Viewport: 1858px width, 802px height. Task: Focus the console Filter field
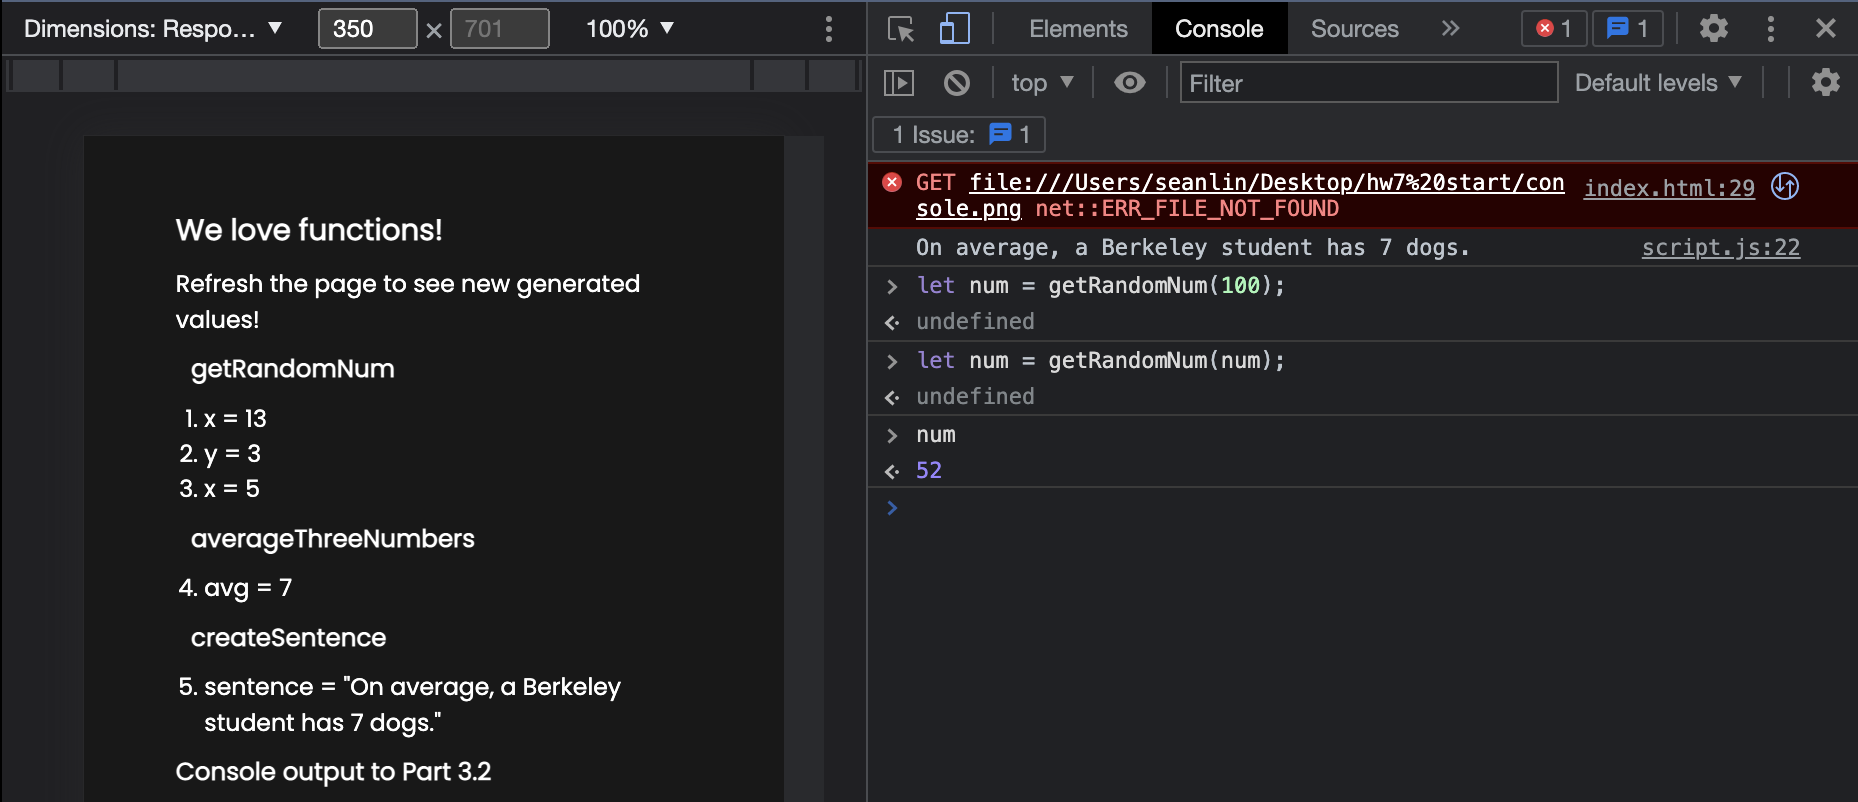(1368, 83)
